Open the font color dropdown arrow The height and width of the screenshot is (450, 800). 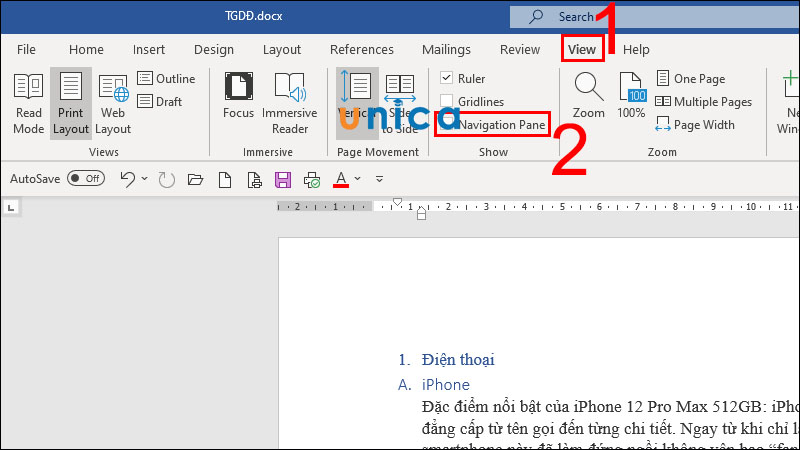pyautogui.click(x=357, y=179)
